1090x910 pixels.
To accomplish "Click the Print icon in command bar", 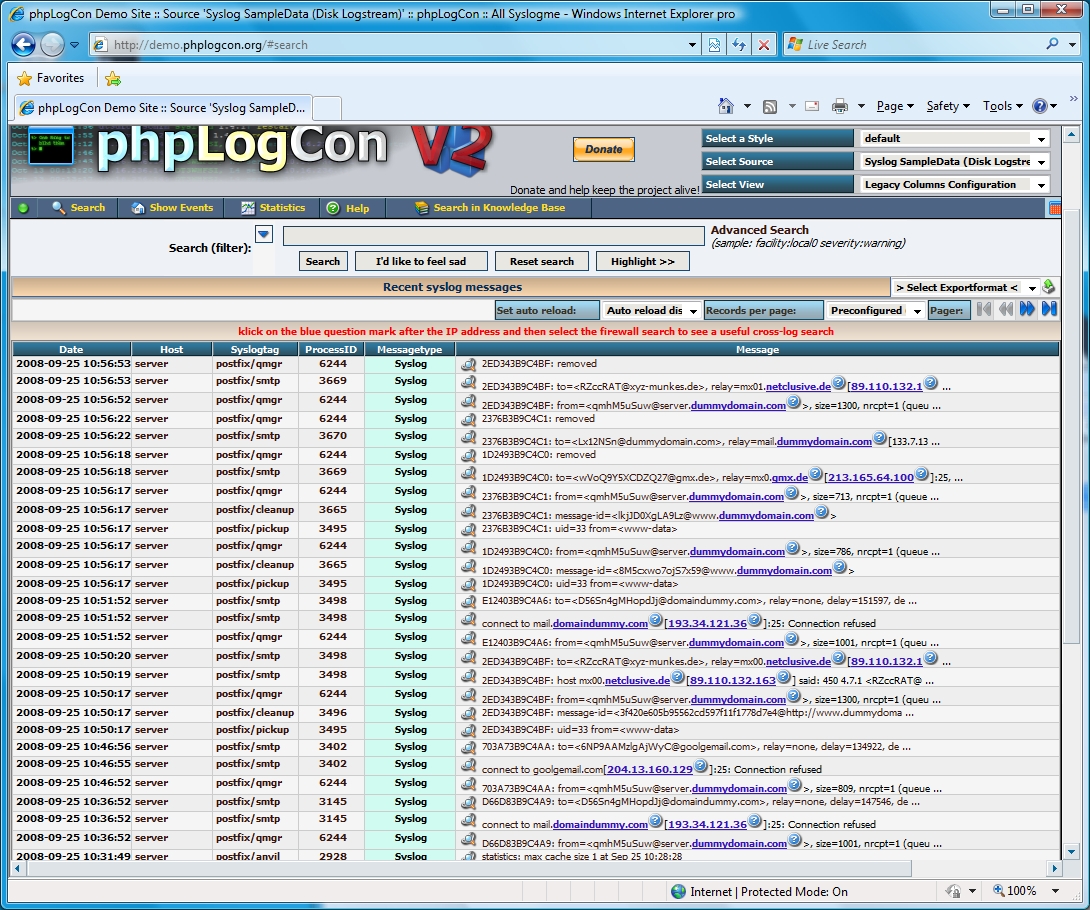I will tap(840, 106).
